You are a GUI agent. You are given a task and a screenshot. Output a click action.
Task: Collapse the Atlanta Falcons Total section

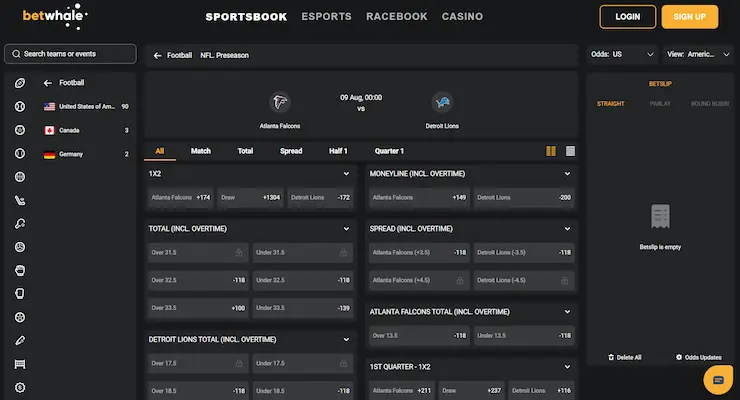point(567,312)
